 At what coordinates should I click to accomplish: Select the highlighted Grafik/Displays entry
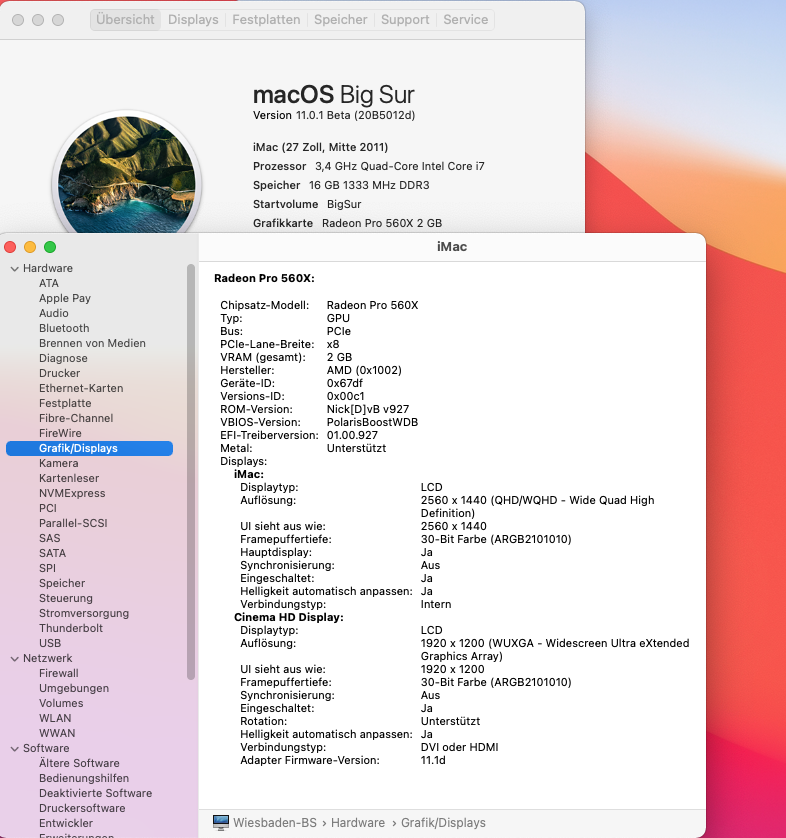point(89,448)
